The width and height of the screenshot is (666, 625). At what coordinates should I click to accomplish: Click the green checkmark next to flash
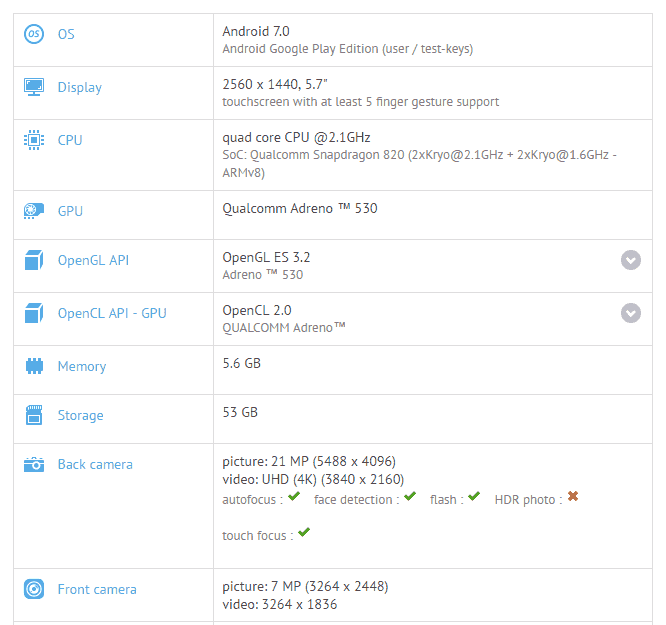coord(474,497)
